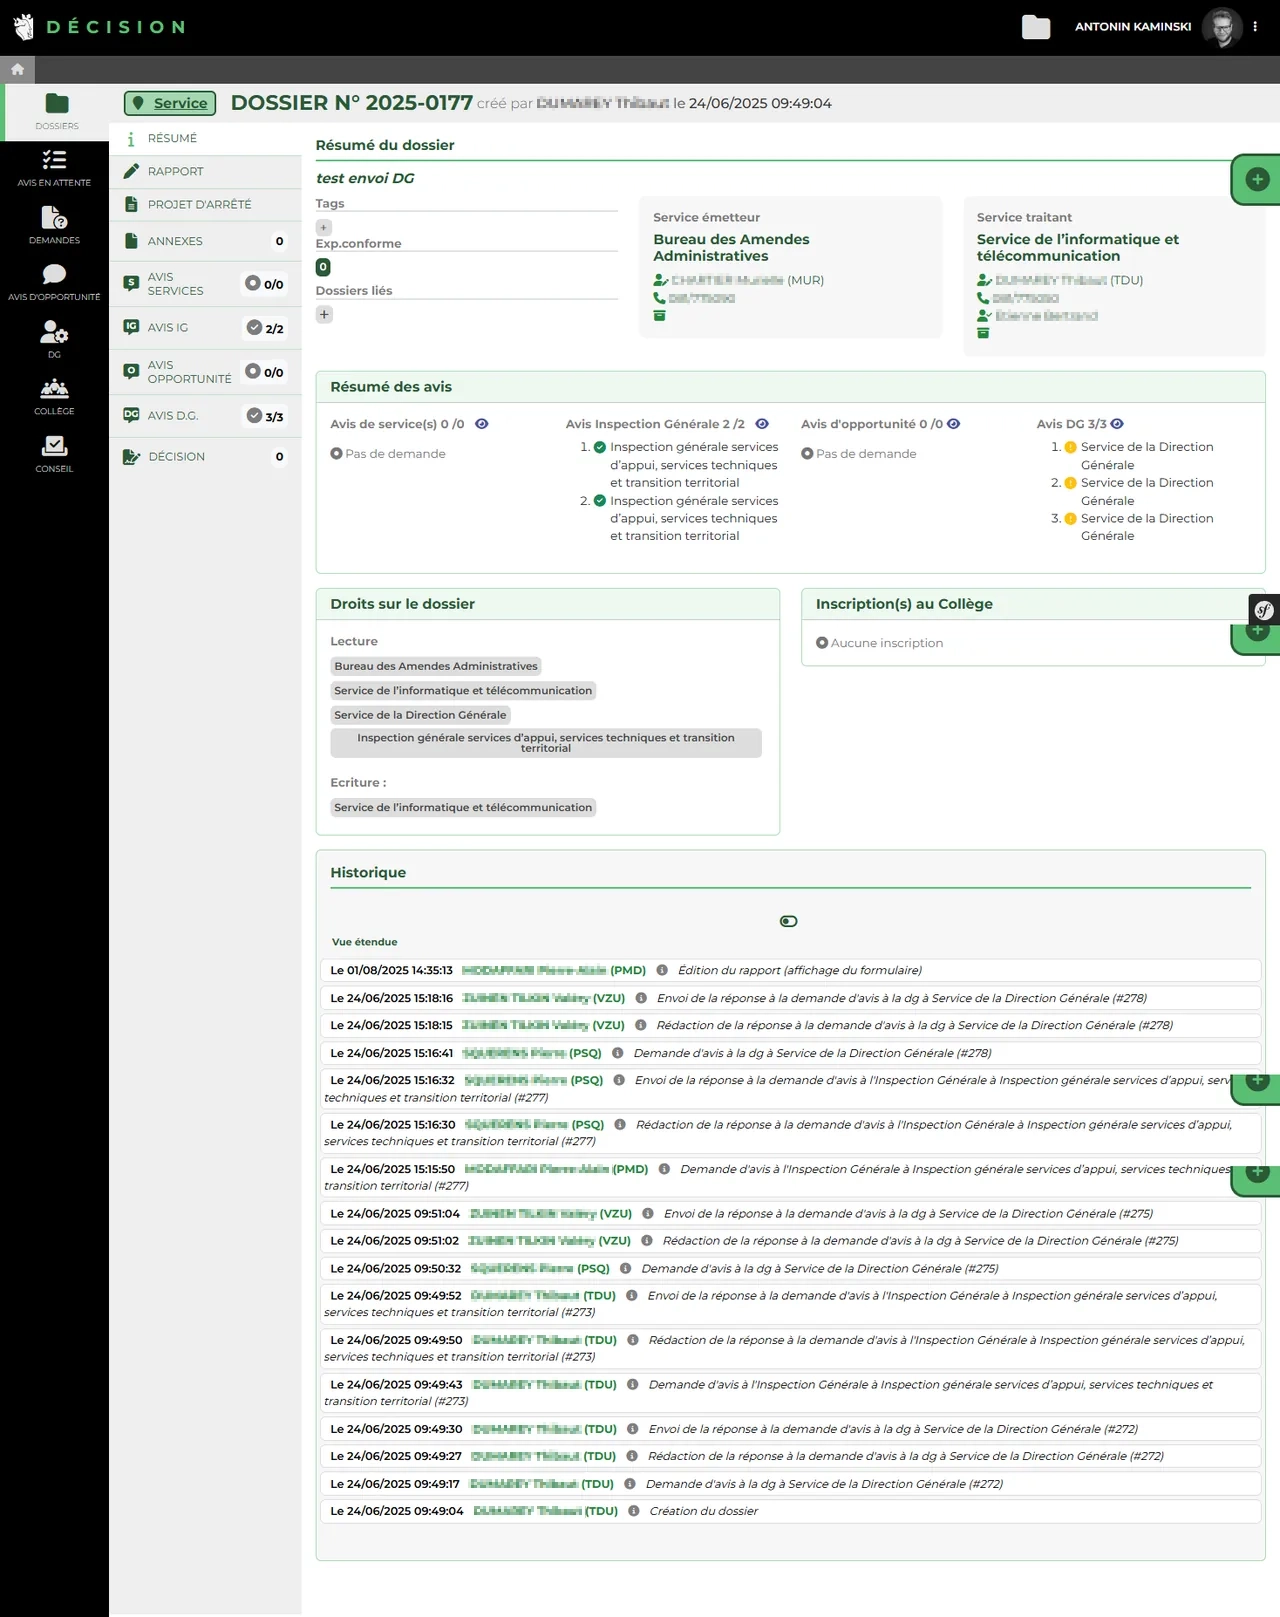
Task: Toggle eye icon for Avis d'opportunité
Action: [954, 424]
